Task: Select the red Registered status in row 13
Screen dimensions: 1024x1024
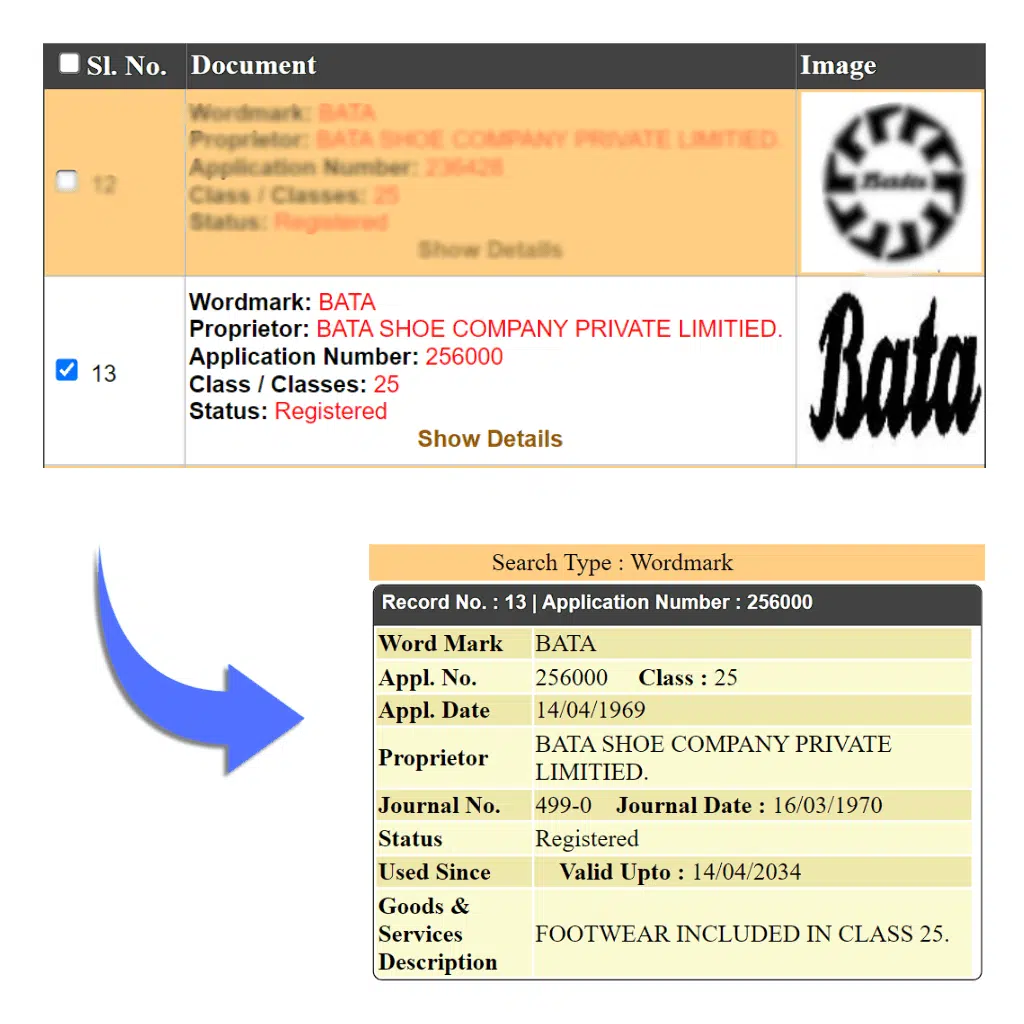Action: [x=330, y=411]
